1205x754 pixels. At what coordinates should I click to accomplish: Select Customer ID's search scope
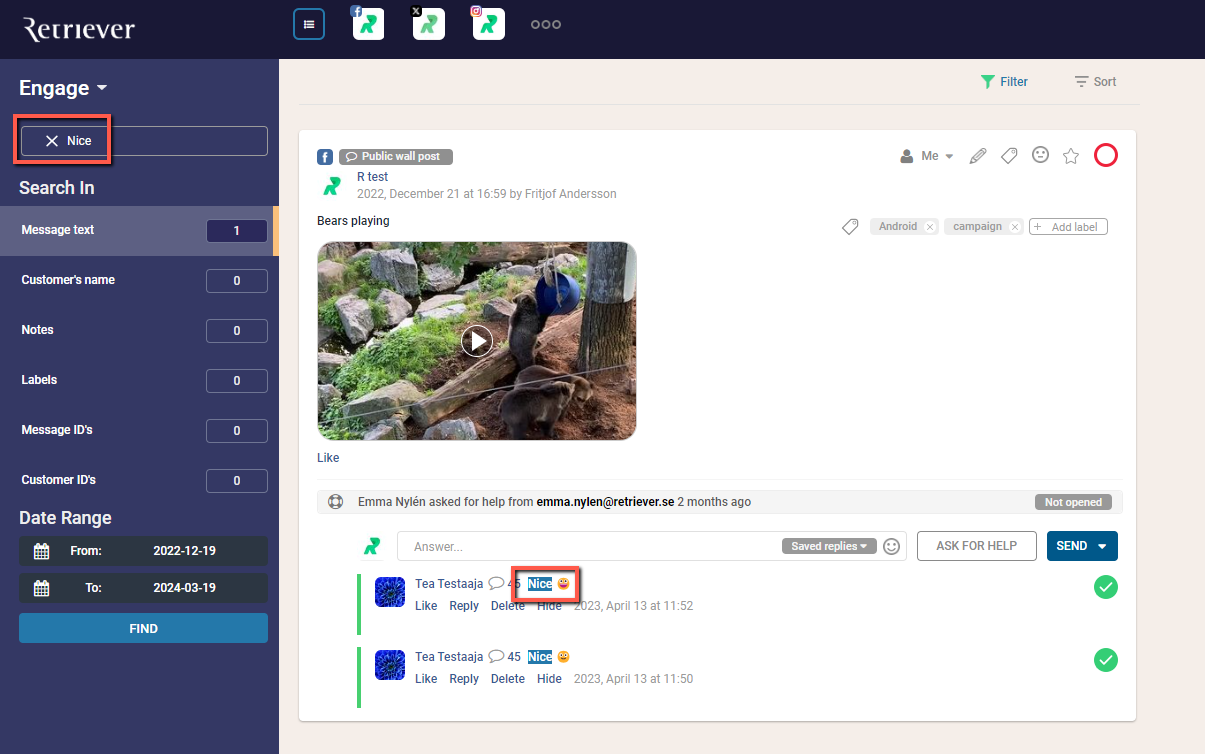coord(139,480)
